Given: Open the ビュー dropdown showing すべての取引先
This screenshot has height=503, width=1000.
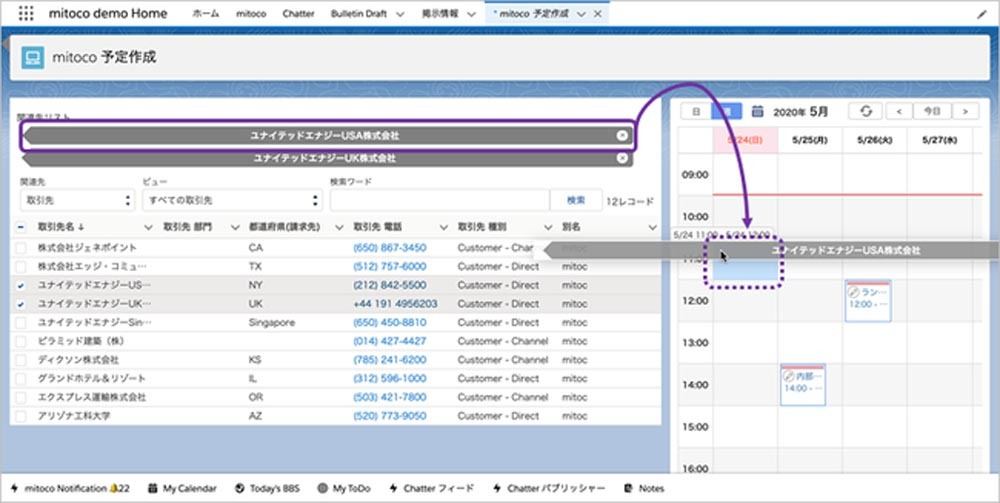Looking at the screenshot, I should [x=232, y=200].
